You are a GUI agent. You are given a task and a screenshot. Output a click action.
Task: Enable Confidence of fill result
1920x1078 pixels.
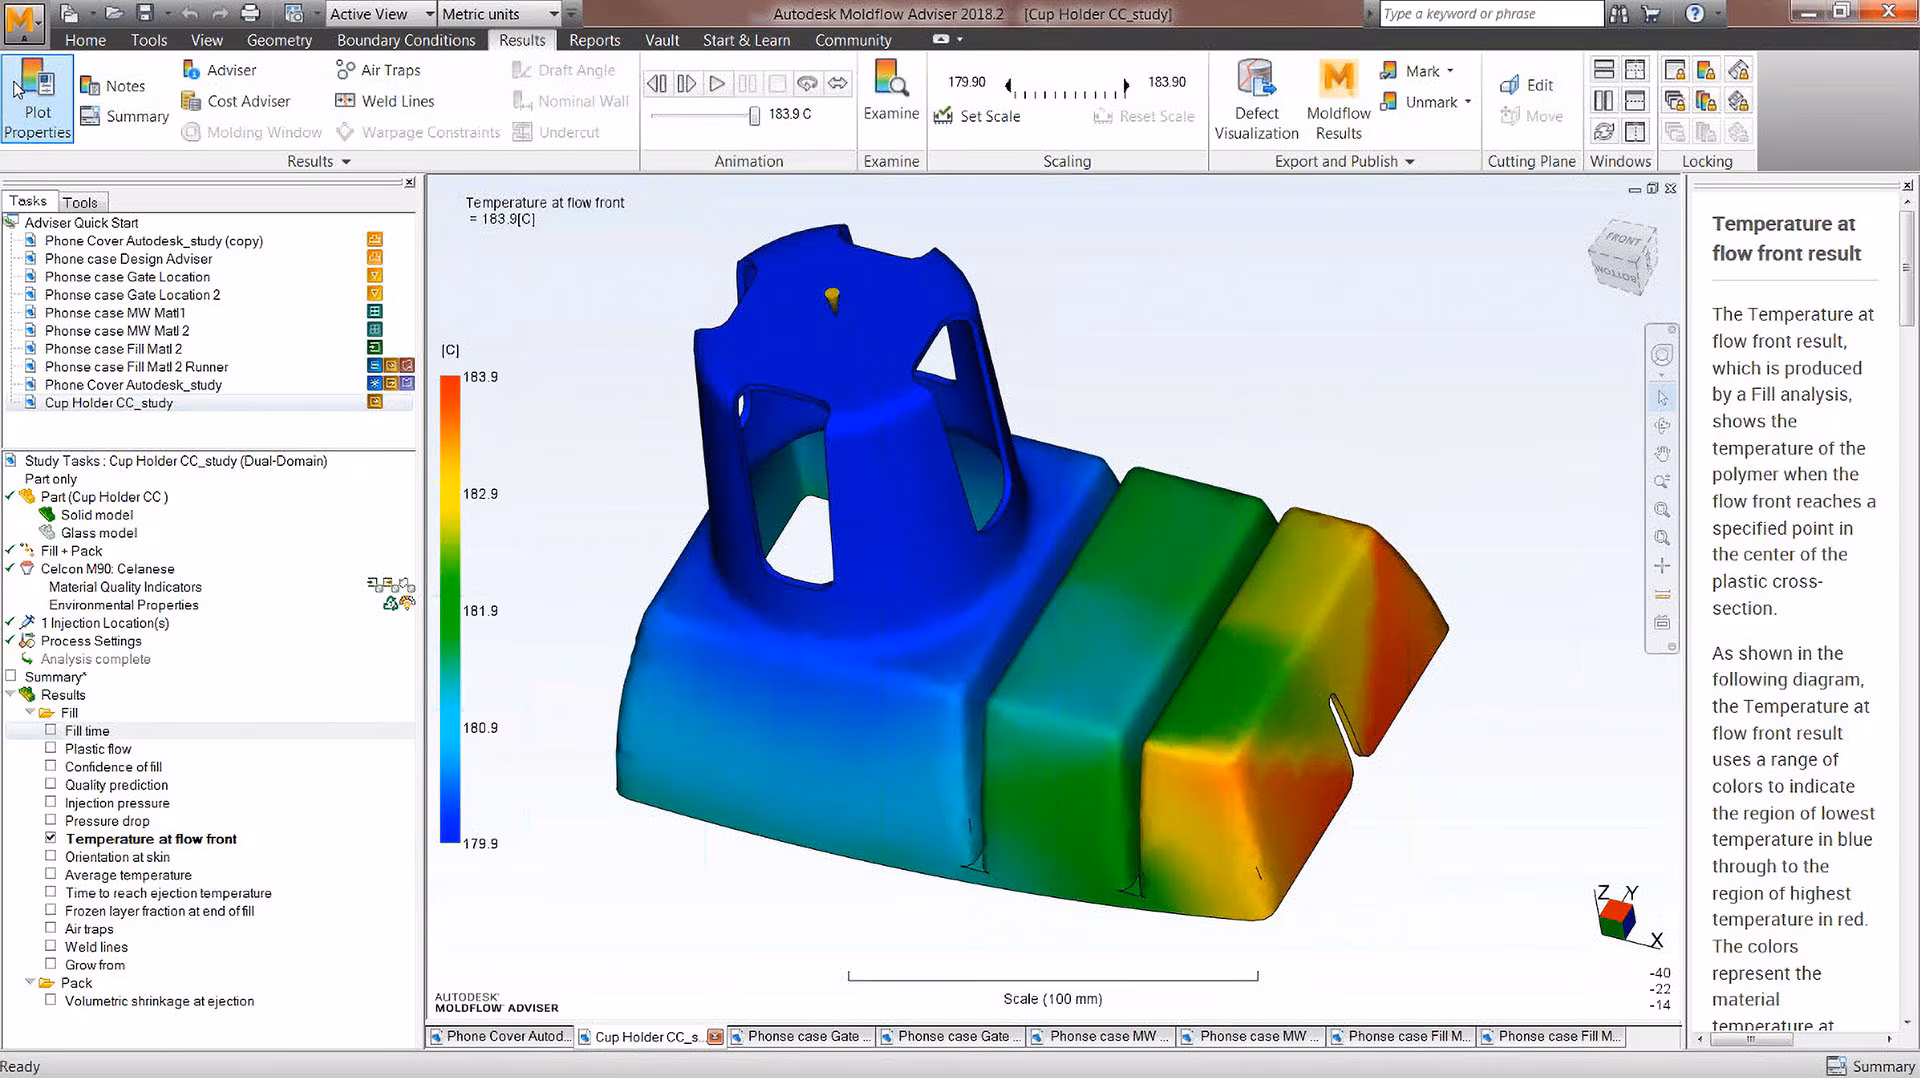[x=50, y=766]
